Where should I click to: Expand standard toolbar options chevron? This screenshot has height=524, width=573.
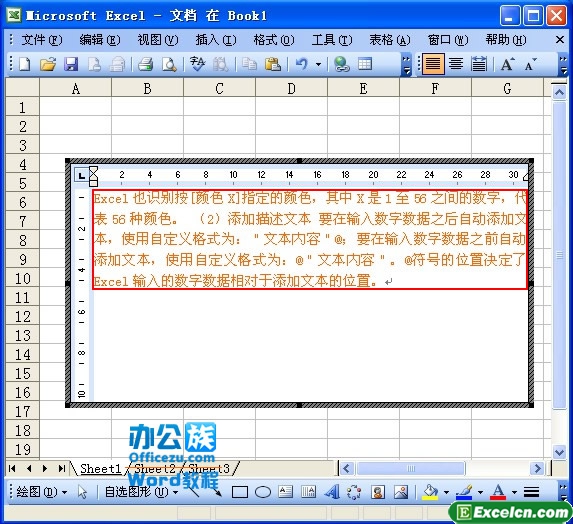[406, 65]
